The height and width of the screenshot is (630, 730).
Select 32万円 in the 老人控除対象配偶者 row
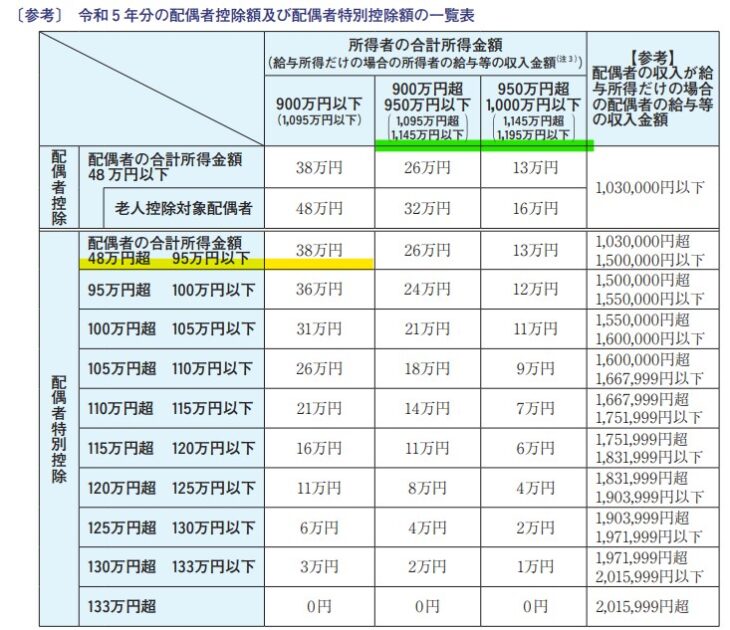(x=427, y=208)
